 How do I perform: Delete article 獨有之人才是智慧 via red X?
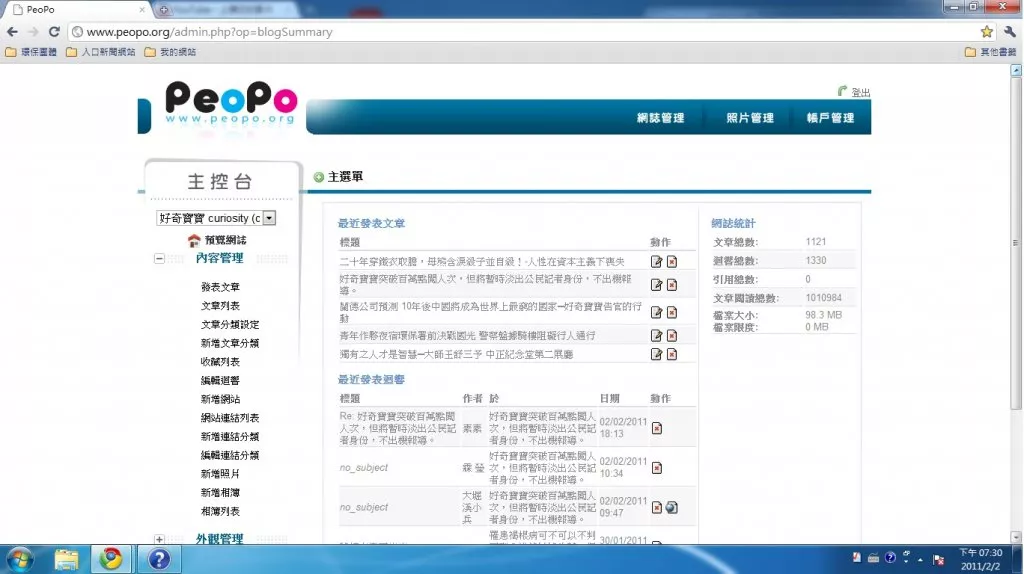coord(671,355)
